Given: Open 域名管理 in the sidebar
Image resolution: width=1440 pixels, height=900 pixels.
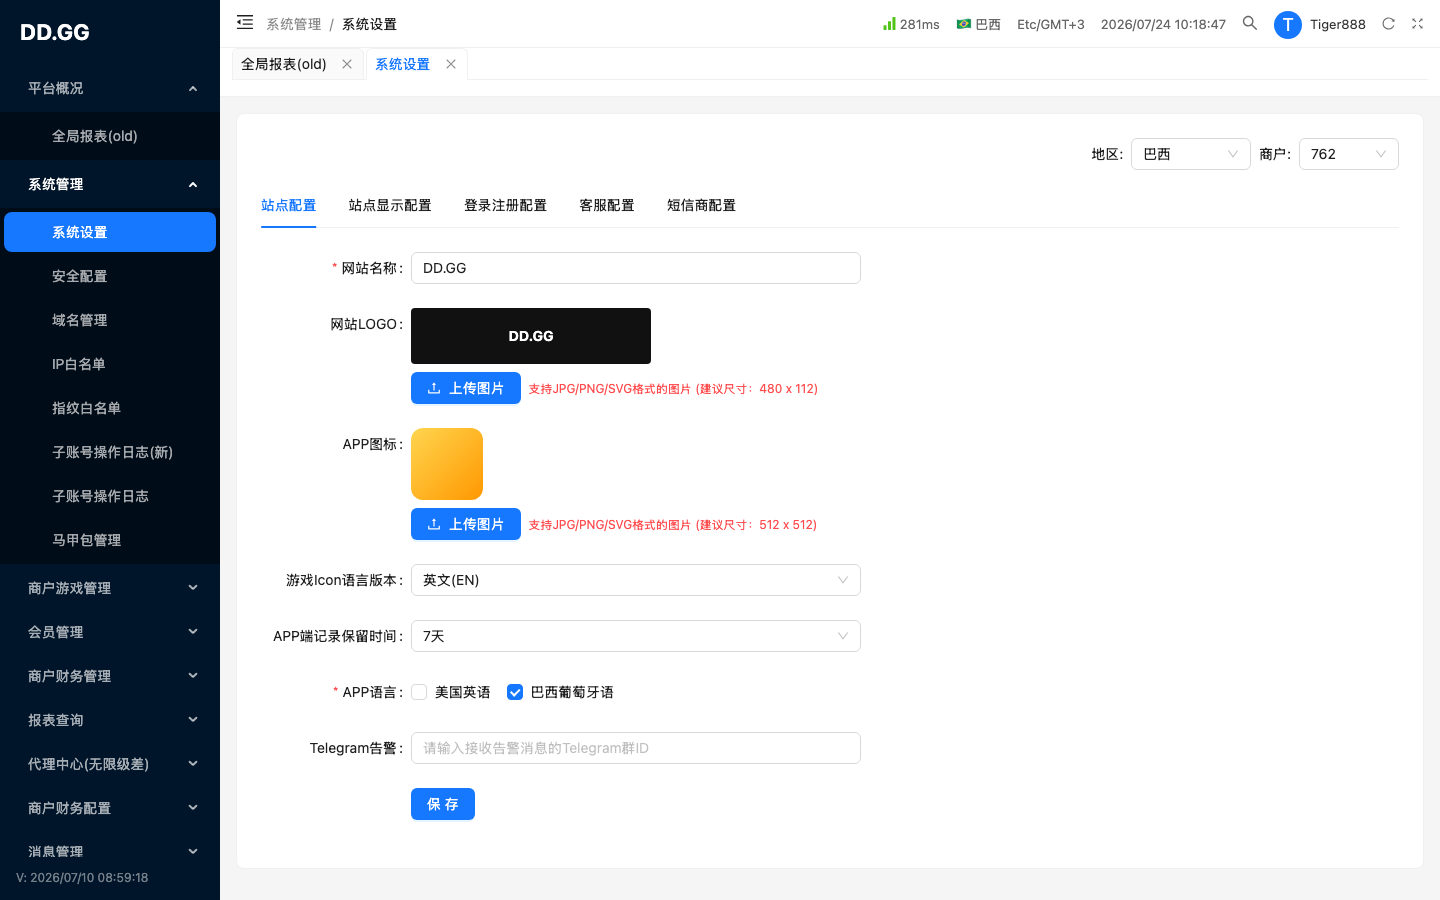Looking at the screenshot, I should click(x=110, y=320).
